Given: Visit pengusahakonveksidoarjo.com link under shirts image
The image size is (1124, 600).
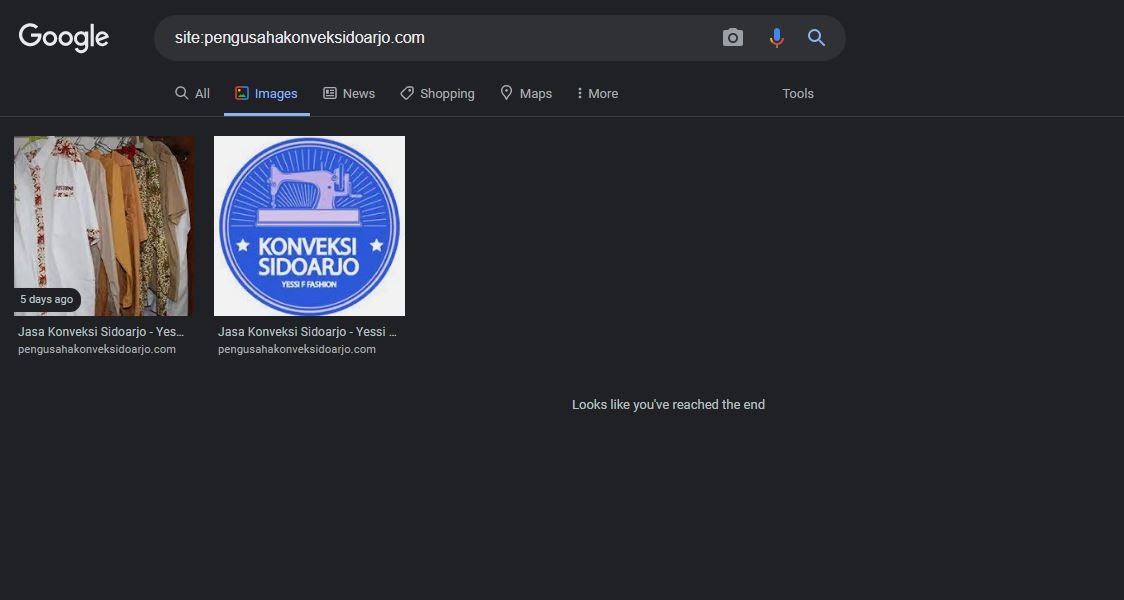Looking at the screenshot, I should [x=97, y=349].
